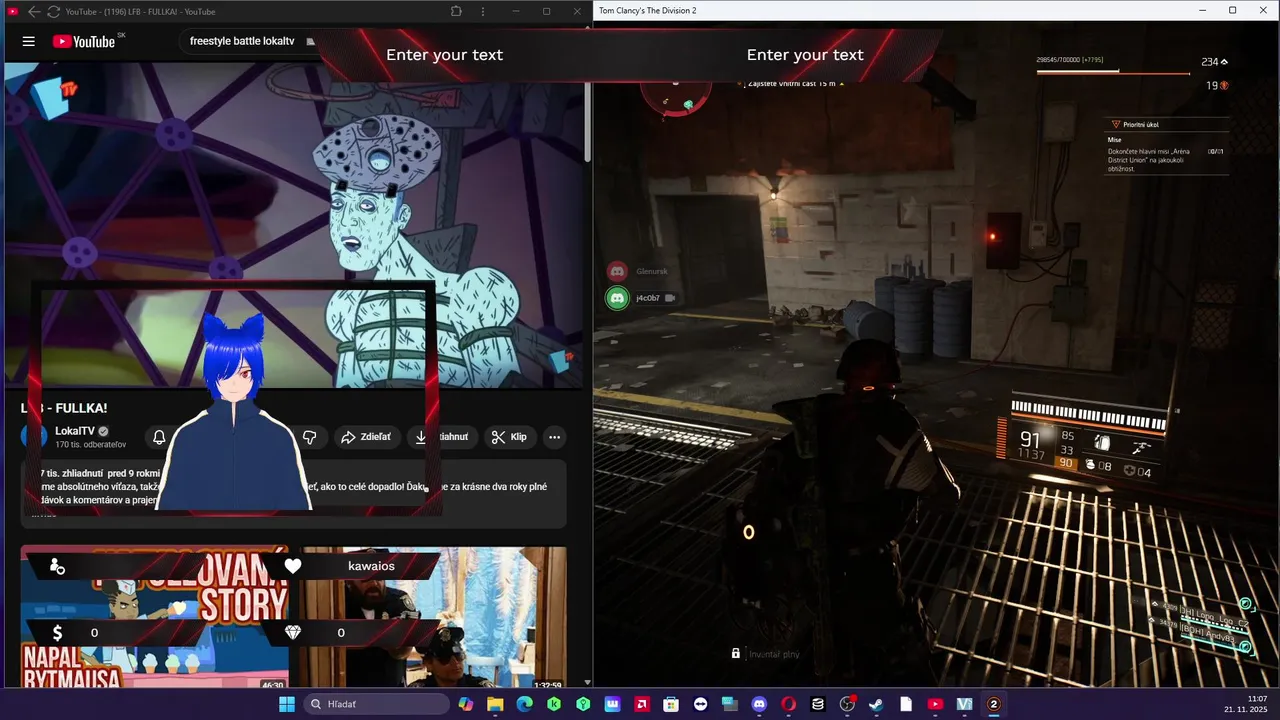
Task: Download the video with the Stiahnuť button
Action: click(x=442, y=437)
